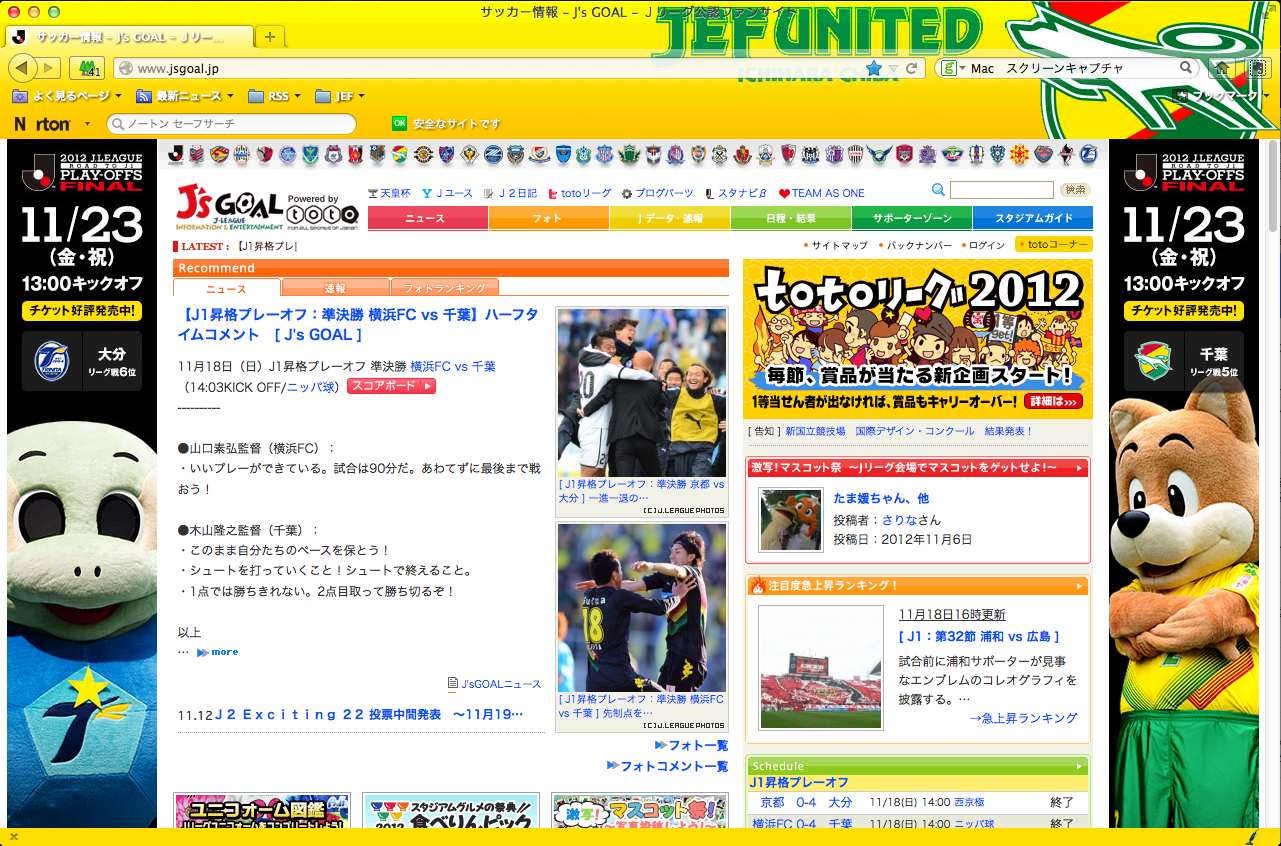Click the green OK Norton safety badge
This screenshot has height=846, width=1281.
pos(400,124)
